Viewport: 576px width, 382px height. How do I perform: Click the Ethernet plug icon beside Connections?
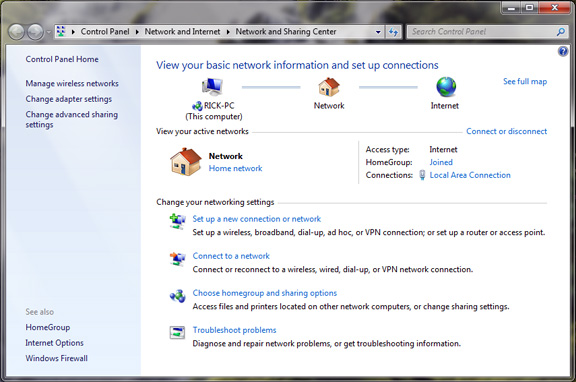point(422,175)
